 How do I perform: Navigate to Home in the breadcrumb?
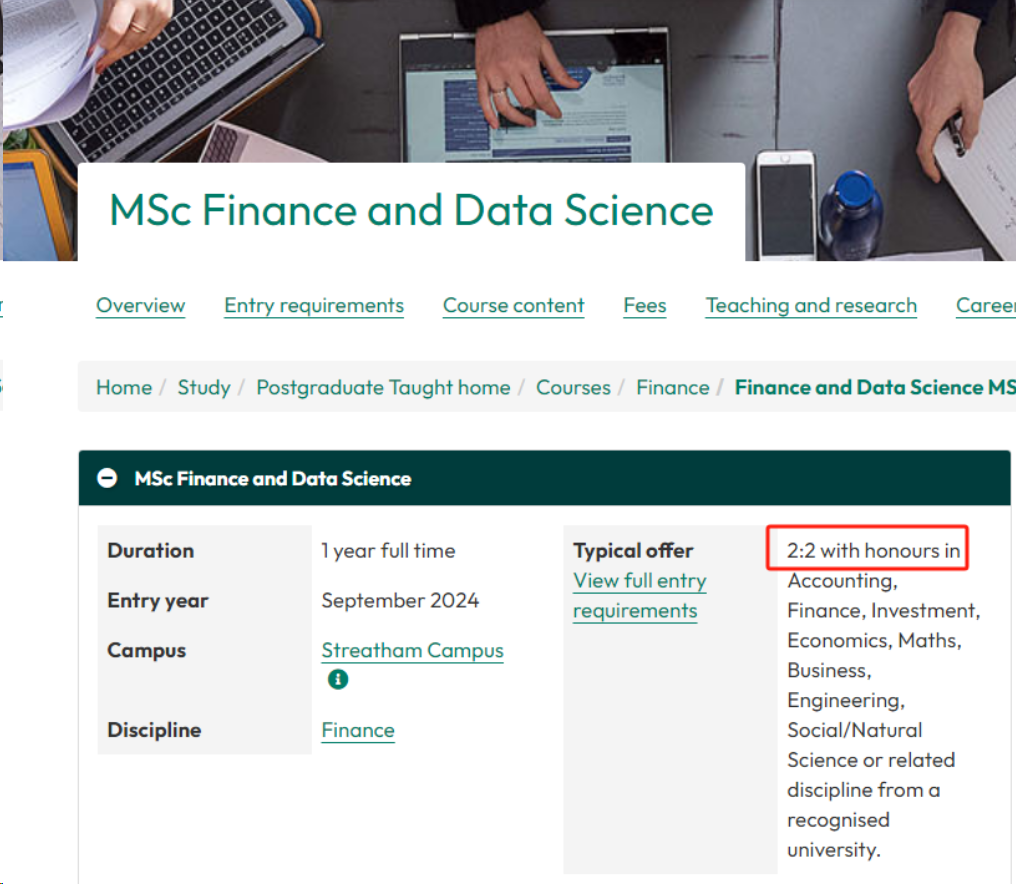(124, 388)
